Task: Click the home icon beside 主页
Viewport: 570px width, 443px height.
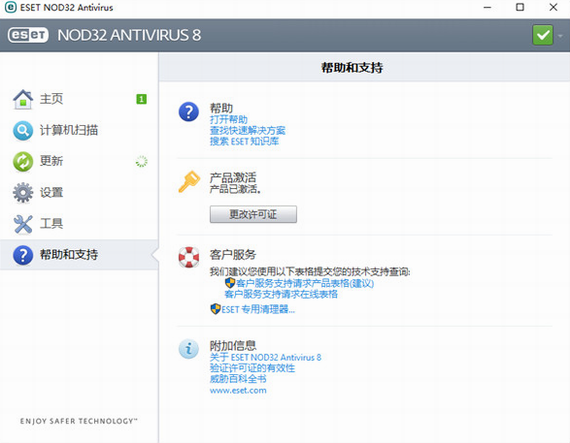Action: [23, 99]
